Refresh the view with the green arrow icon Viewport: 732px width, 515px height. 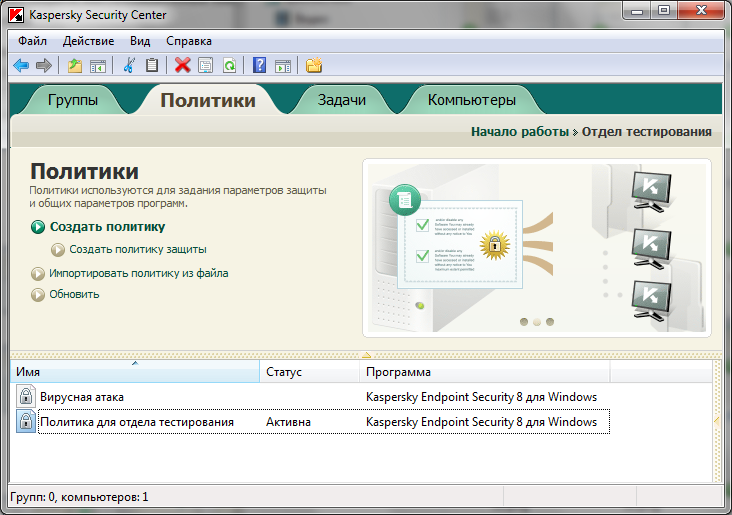(x=229, y=66)
